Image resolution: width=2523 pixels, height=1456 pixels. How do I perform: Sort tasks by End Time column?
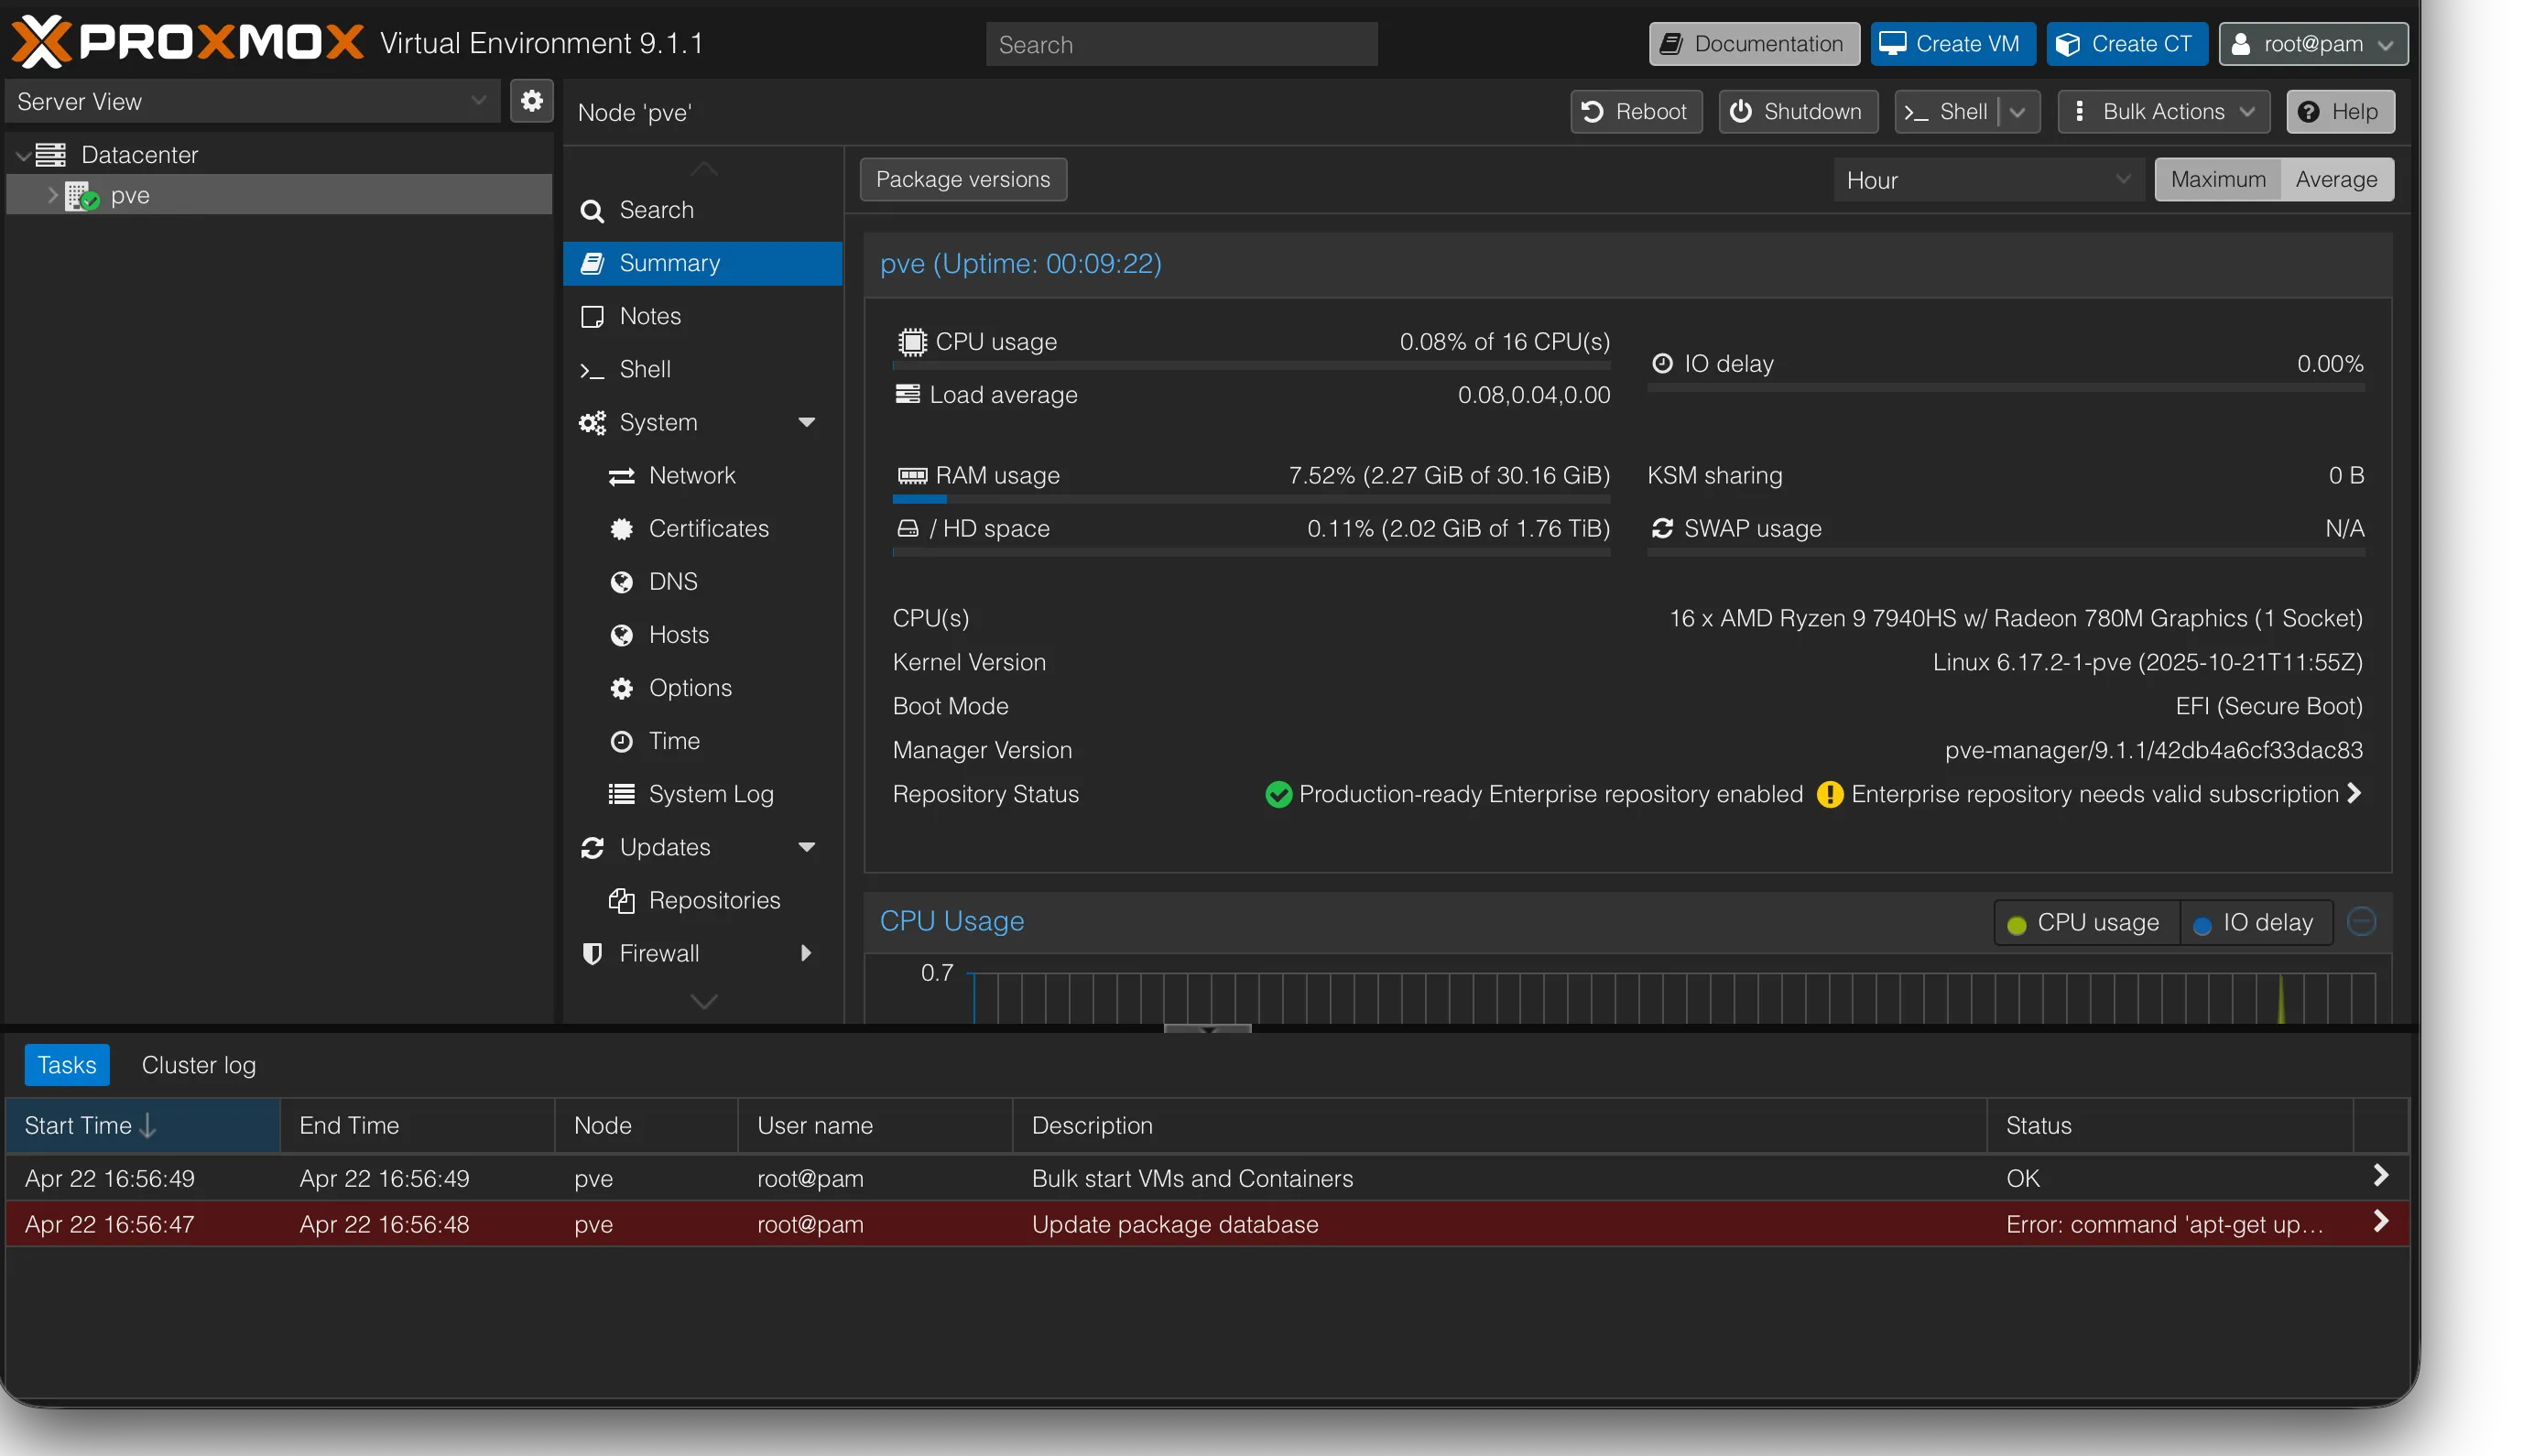(x=417, y=1125)
